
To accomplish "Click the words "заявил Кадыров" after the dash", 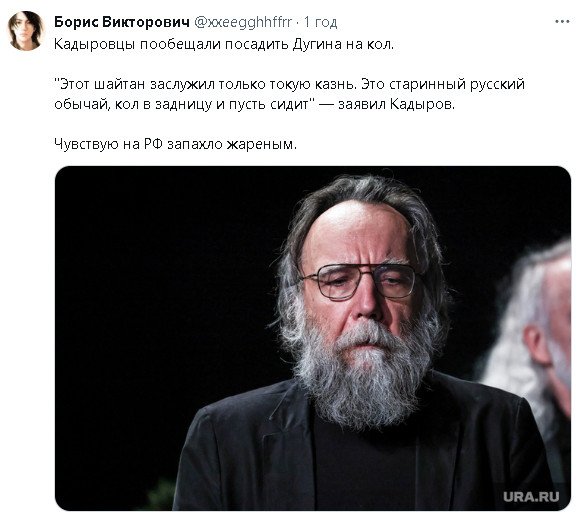I will (x=396, y=104).
